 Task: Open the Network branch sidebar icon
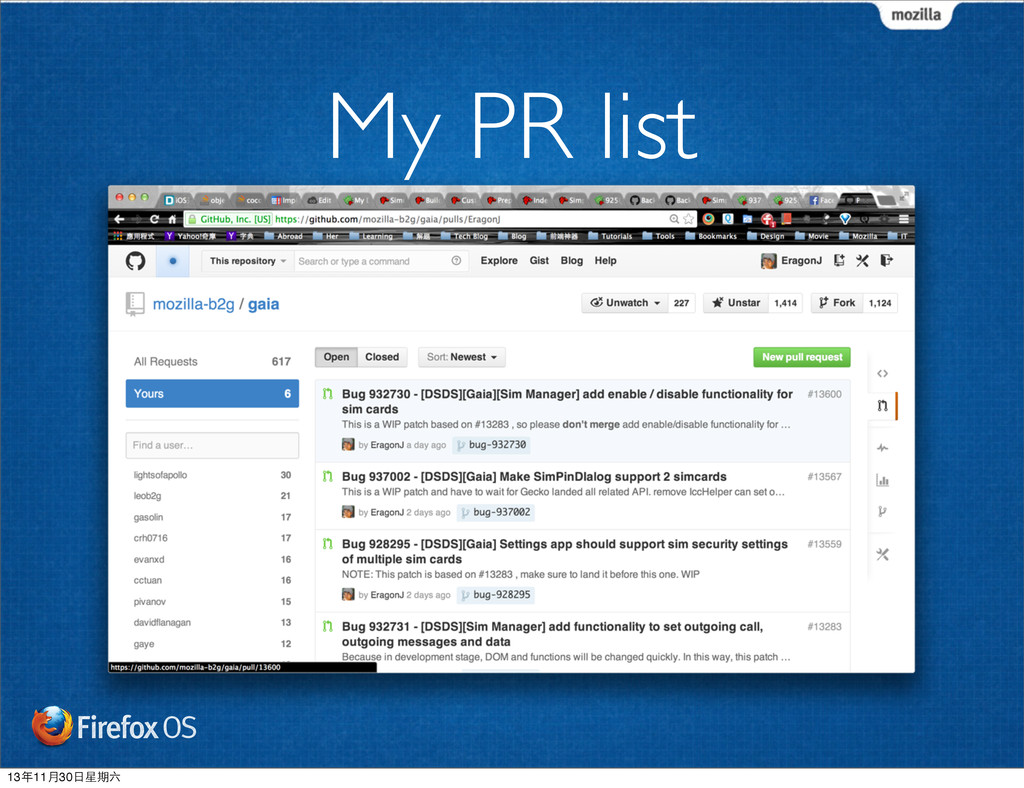(x=882, y=512)
